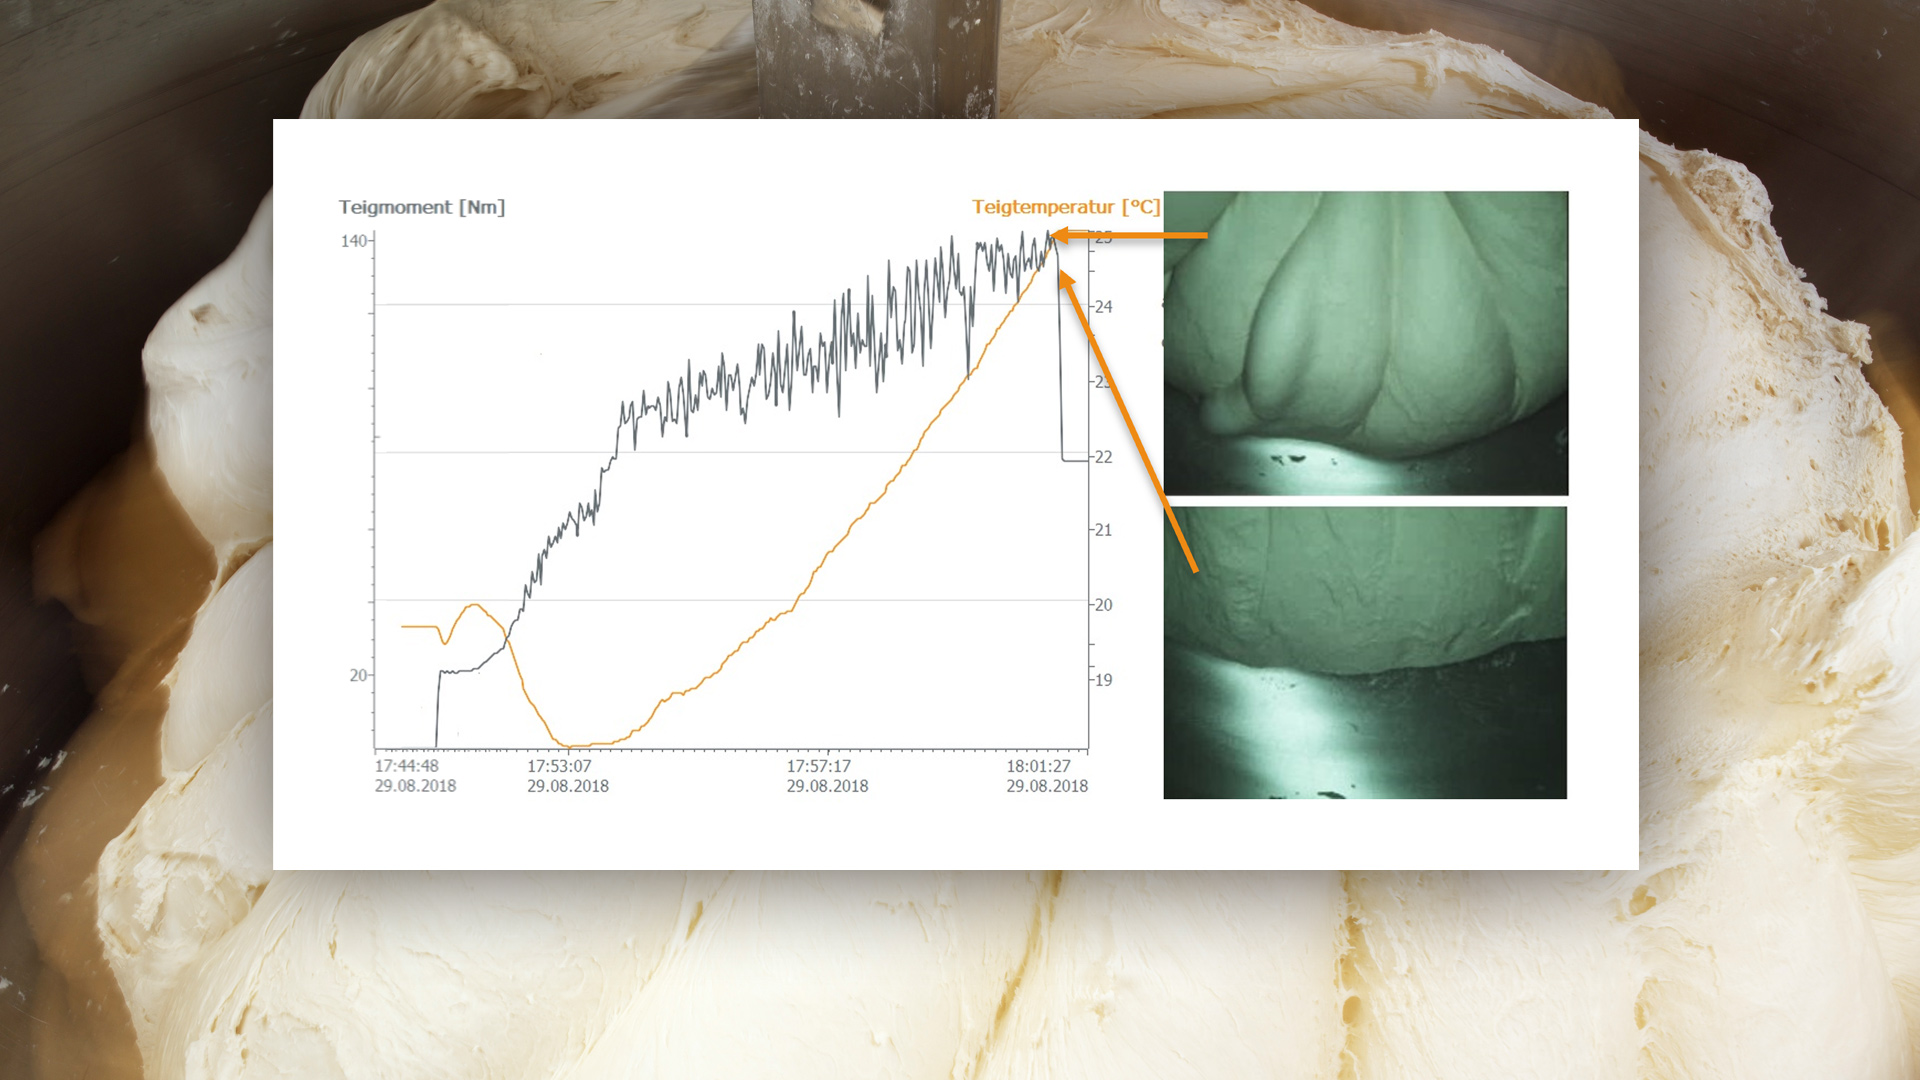Viewport: 1920px width, 1080px height.
Task: Click the 18:01:27 time axis label
Action: click(1038, 766)
